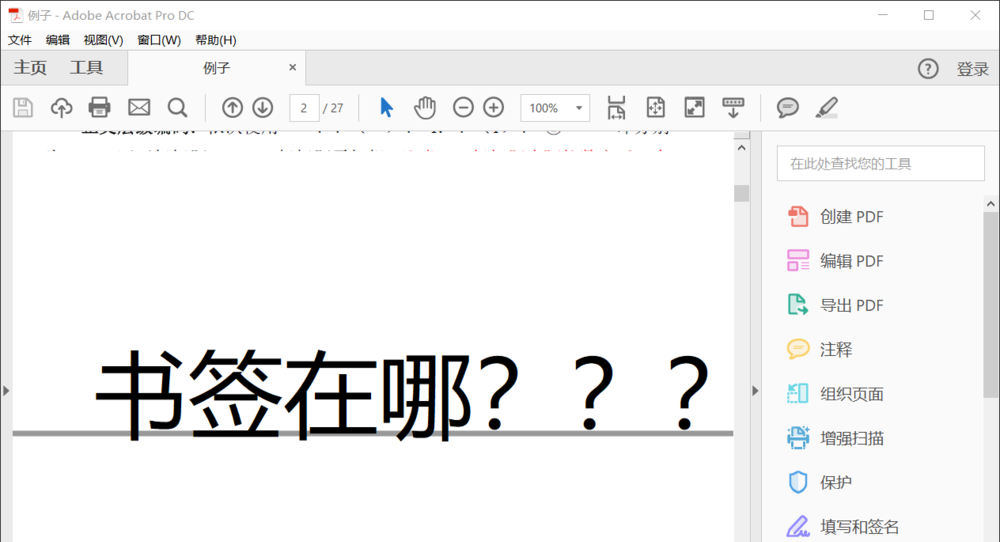1000x542 pixels.
Task: Click the 登录 sign-in link
Action: pyautogui.click(x=972, y=69)
